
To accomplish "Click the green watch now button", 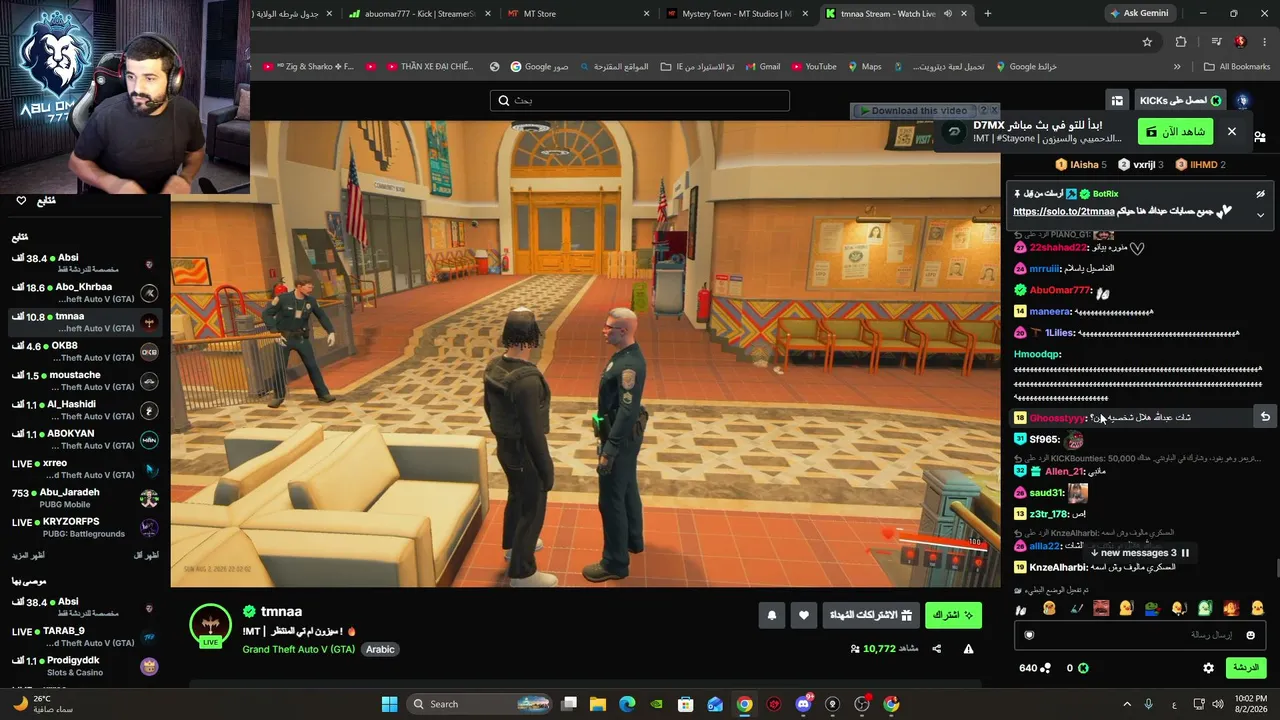I will 1175,132.
